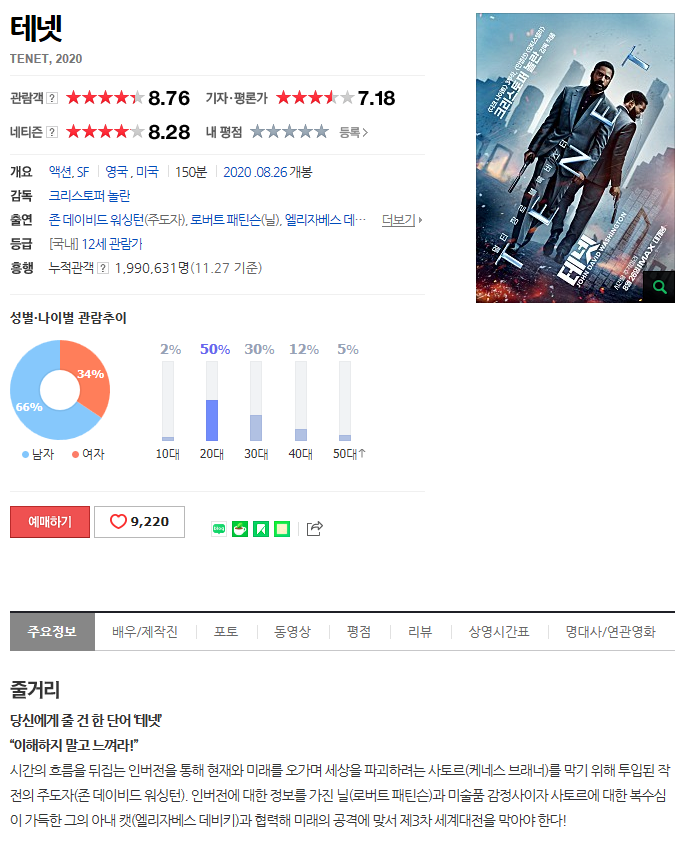Select the 20대 bar in age chart

212,401
